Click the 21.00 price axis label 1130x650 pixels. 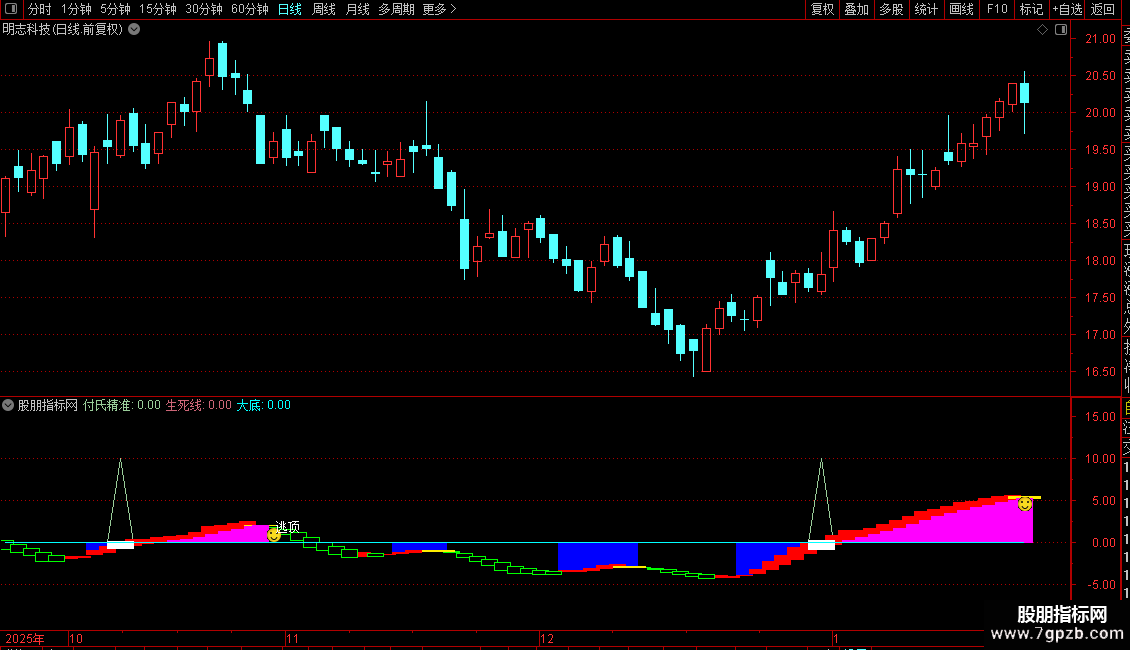[x=1100, y=39]
